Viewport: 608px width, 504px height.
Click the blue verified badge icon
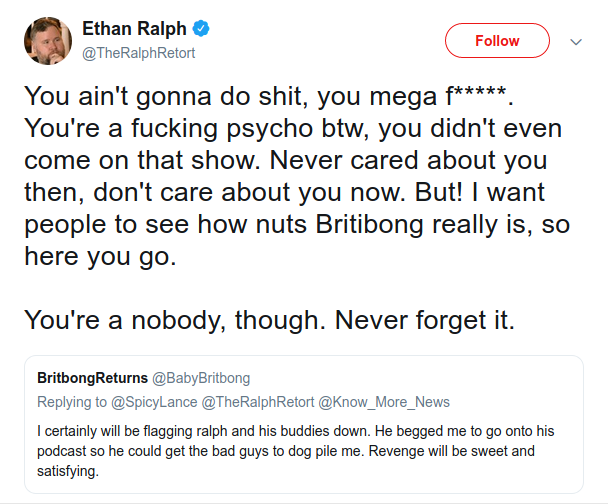pos(201,29)
